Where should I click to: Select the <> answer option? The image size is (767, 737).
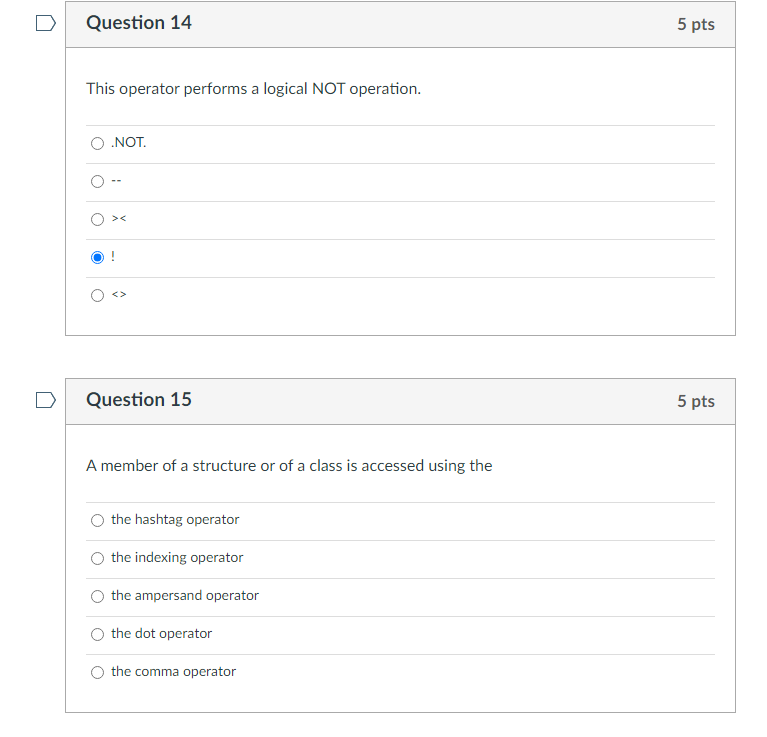[97, 295]
